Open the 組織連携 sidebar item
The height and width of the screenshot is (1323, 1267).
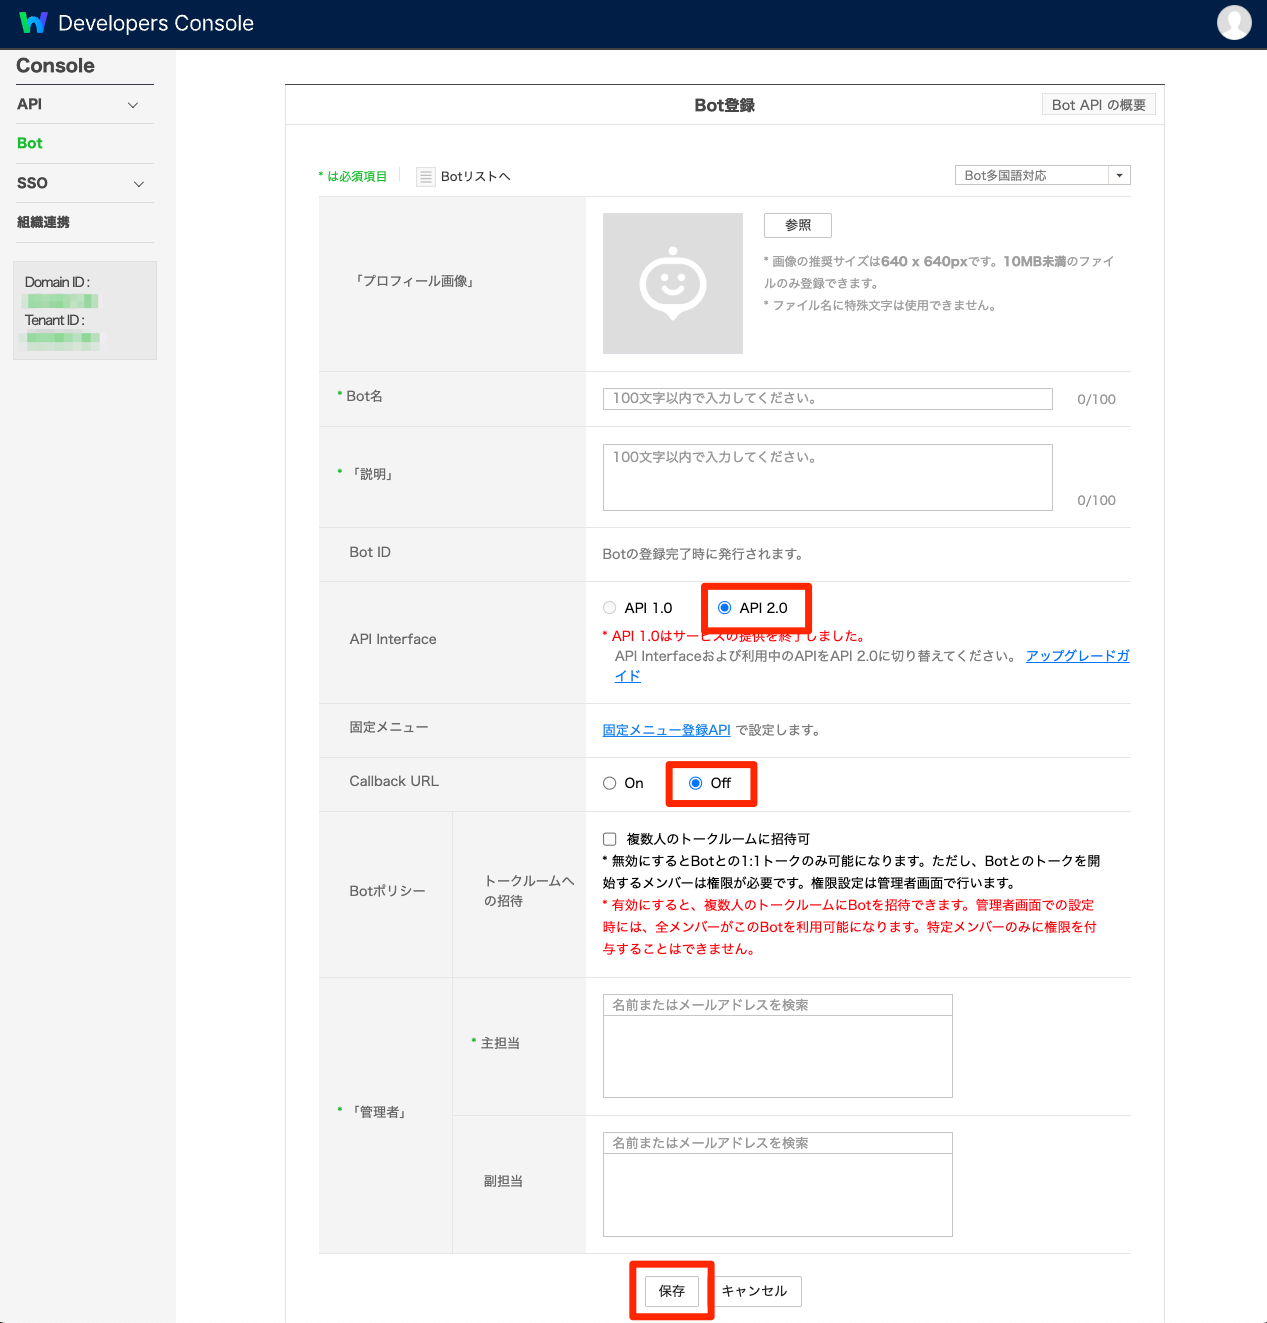(x=44, y=223)
